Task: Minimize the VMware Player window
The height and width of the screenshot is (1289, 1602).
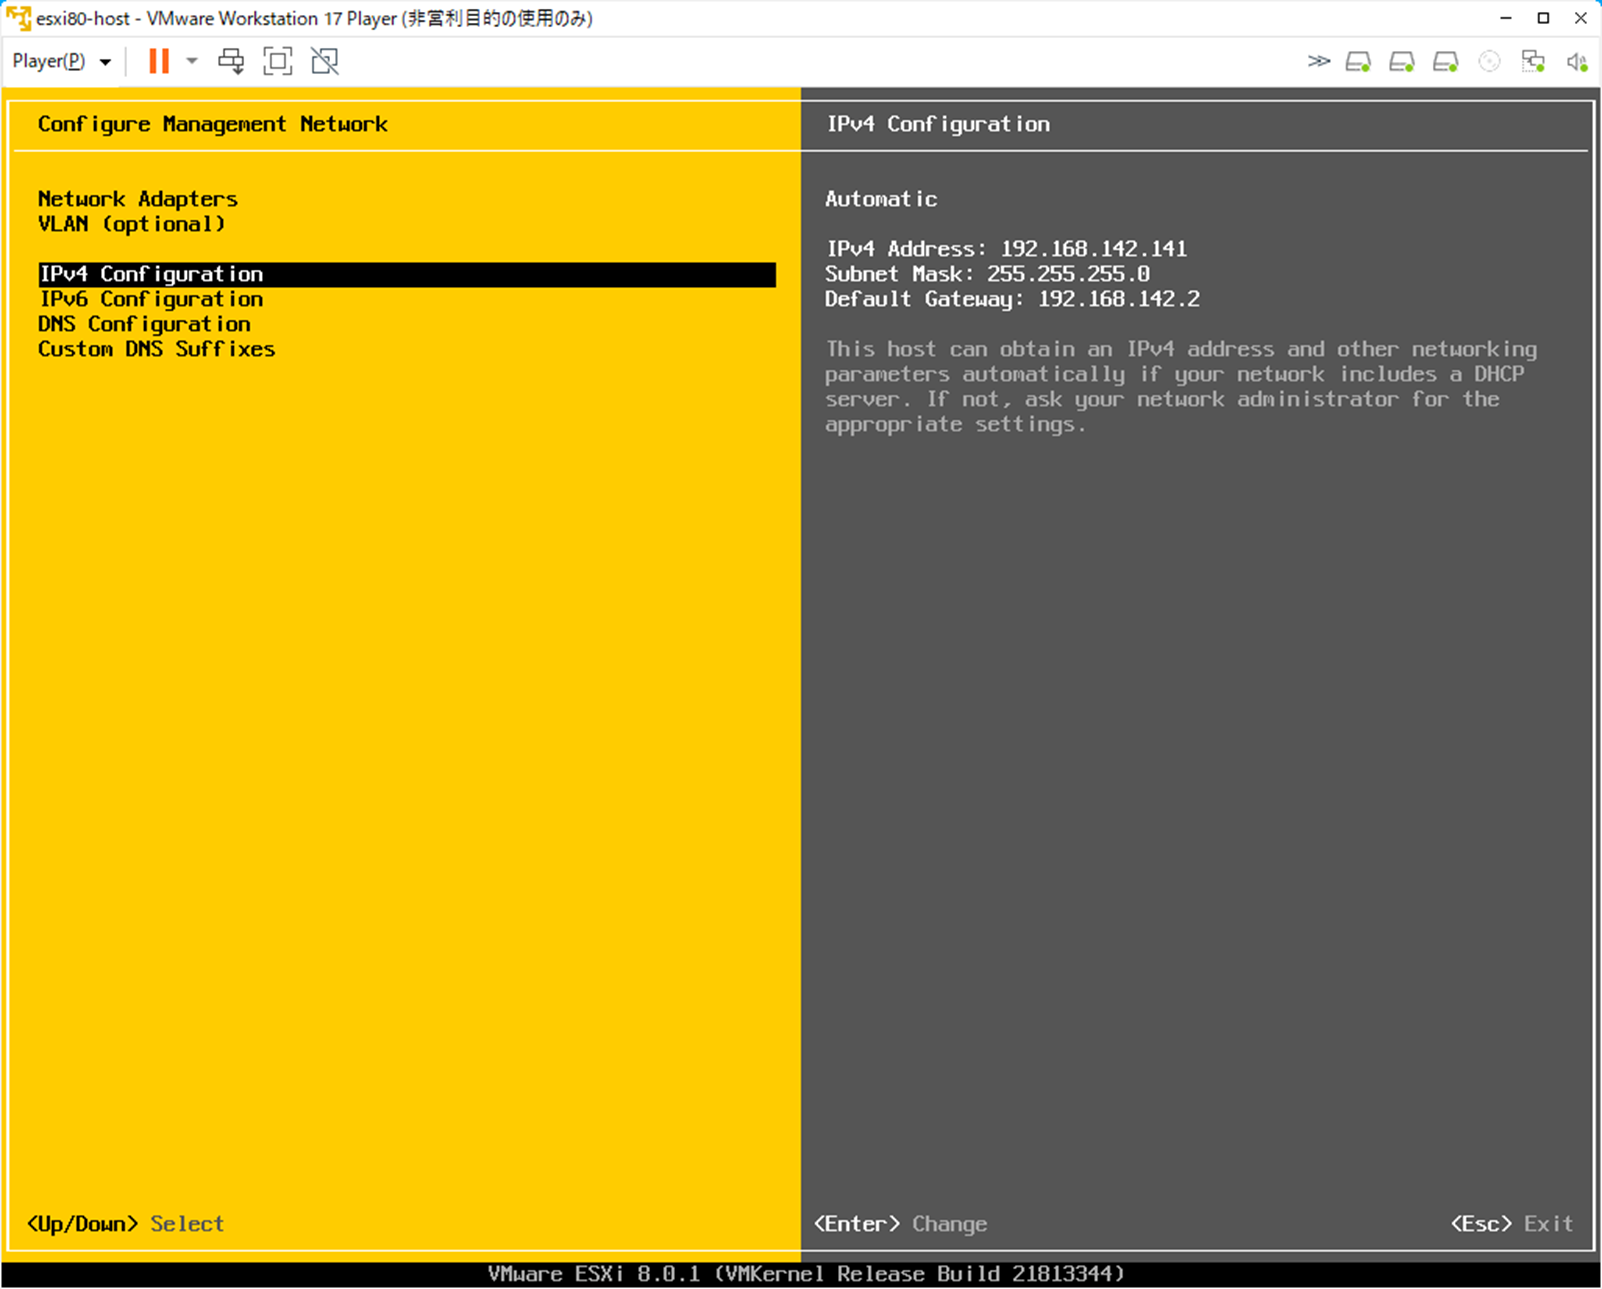Action: pyautogui.click(x=1506, y=18)
